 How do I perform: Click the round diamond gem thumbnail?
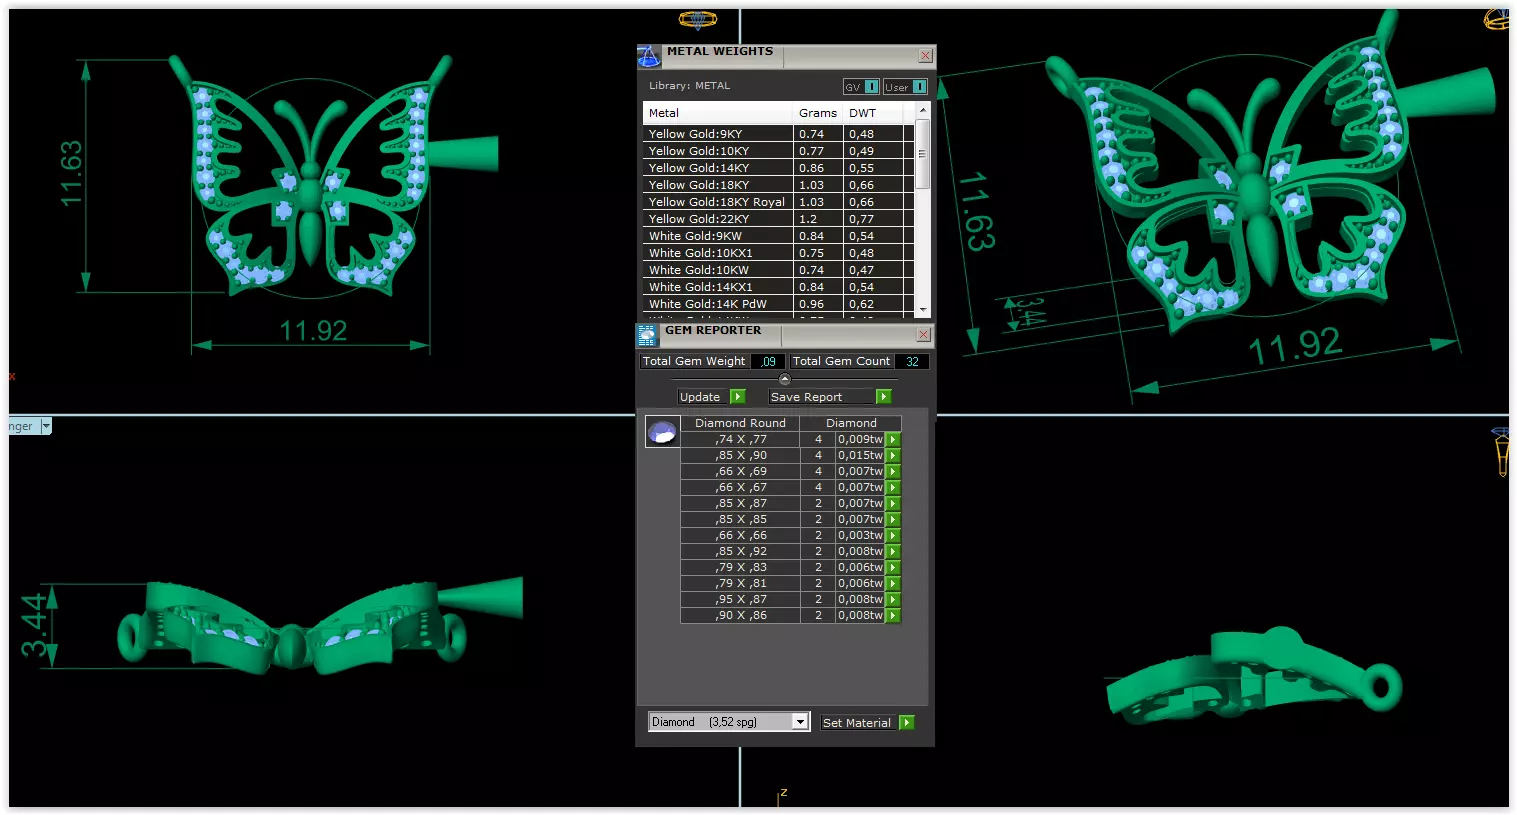coord(662,432)
